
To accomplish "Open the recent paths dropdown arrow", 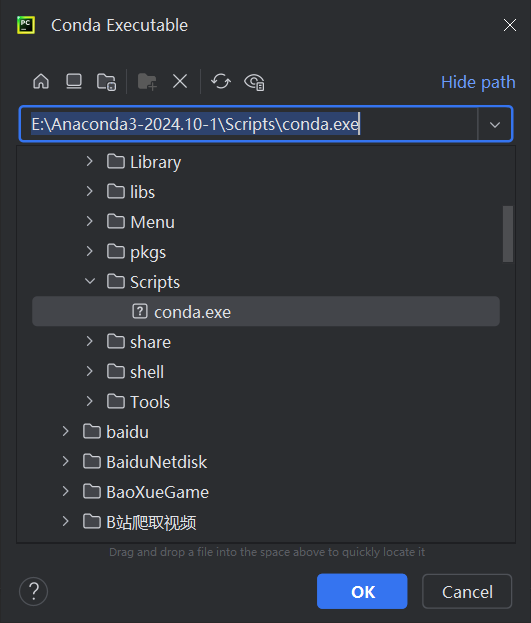I will point(495,125).
